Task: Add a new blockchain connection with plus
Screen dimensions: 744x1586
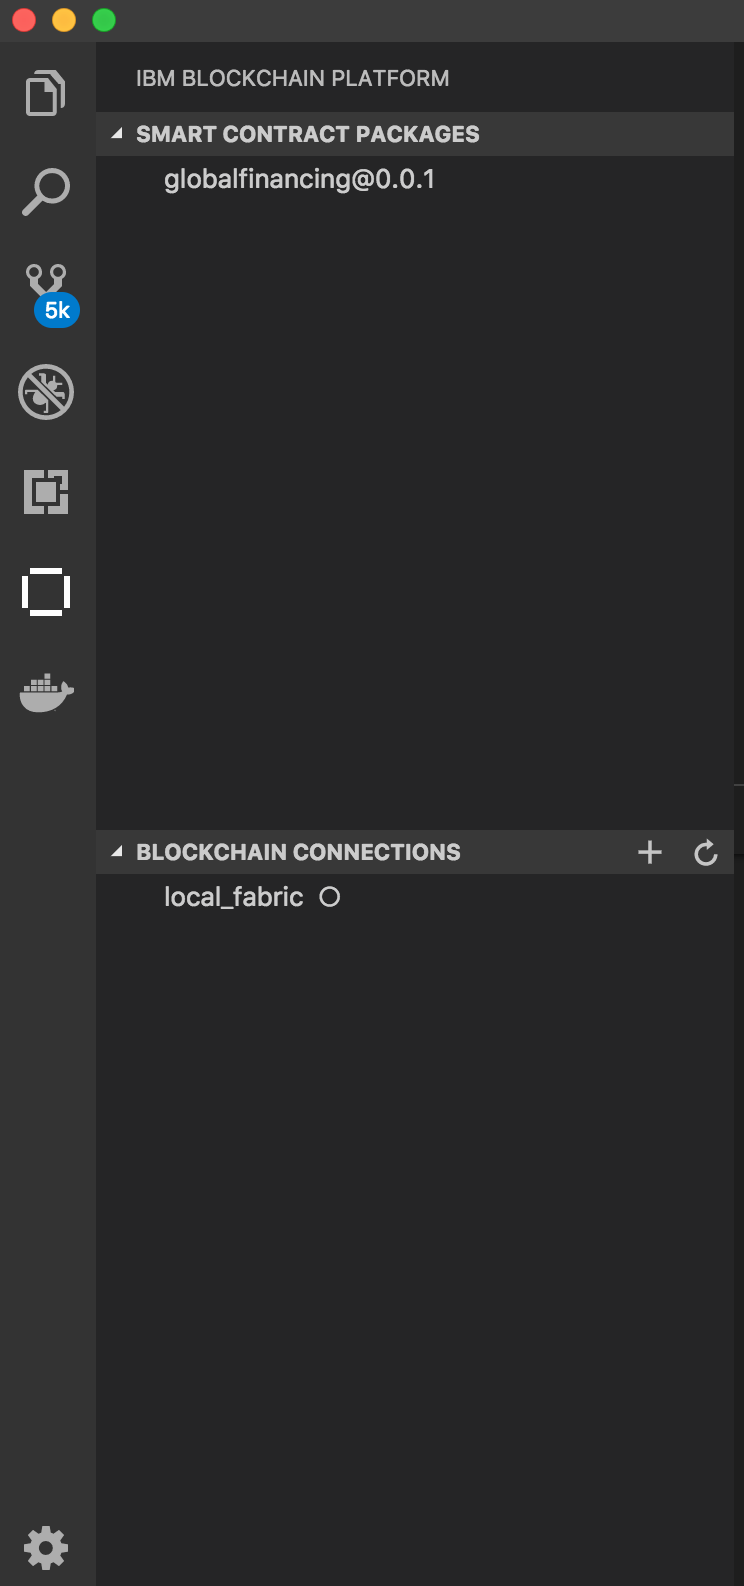Action: (x=650, y=852)
